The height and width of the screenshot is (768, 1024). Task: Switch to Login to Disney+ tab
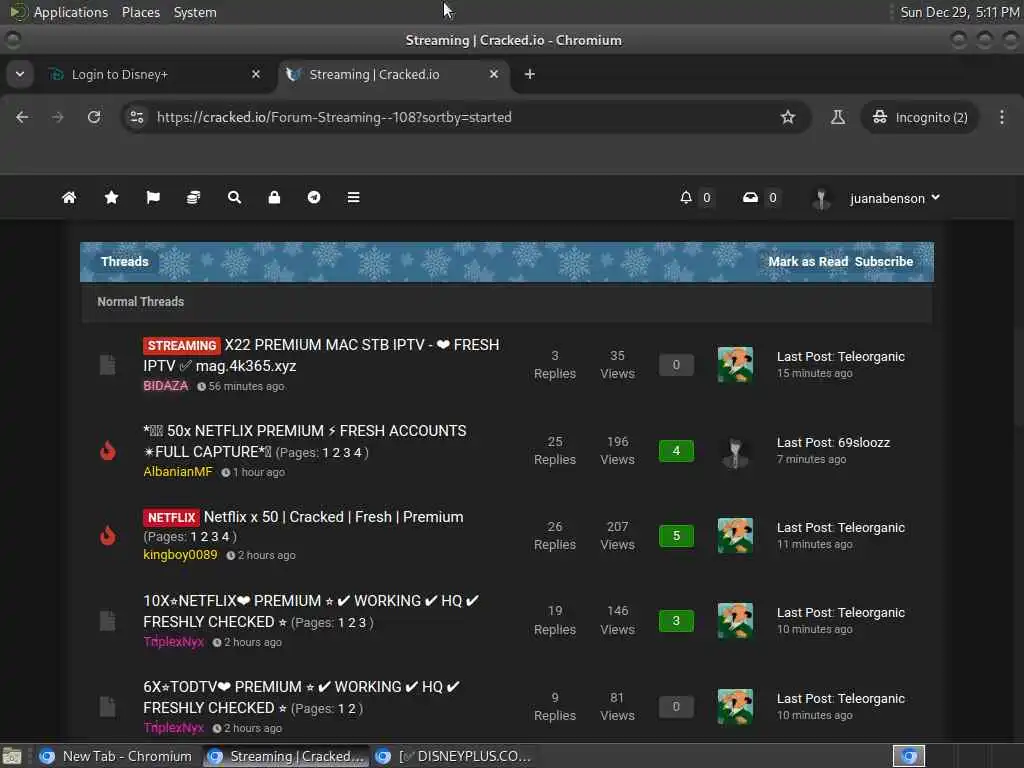(x=154, y=74)
